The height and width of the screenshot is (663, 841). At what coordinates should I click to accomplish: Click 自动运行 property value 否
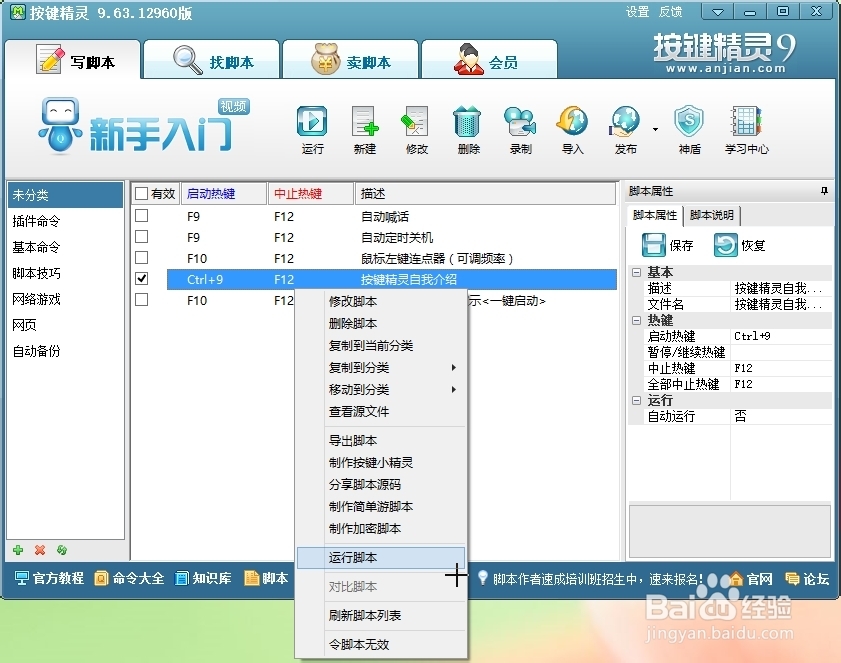[781, 416]
